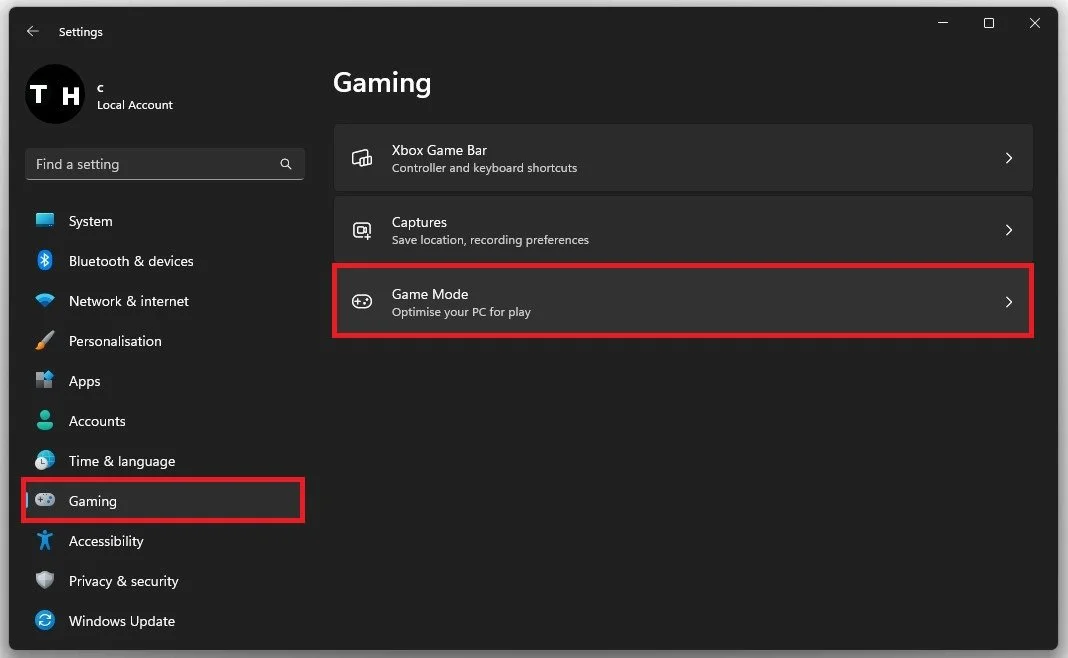Click 'Save location, recording preferences' description
The image size is (1068, 658).
pos(490,240)
